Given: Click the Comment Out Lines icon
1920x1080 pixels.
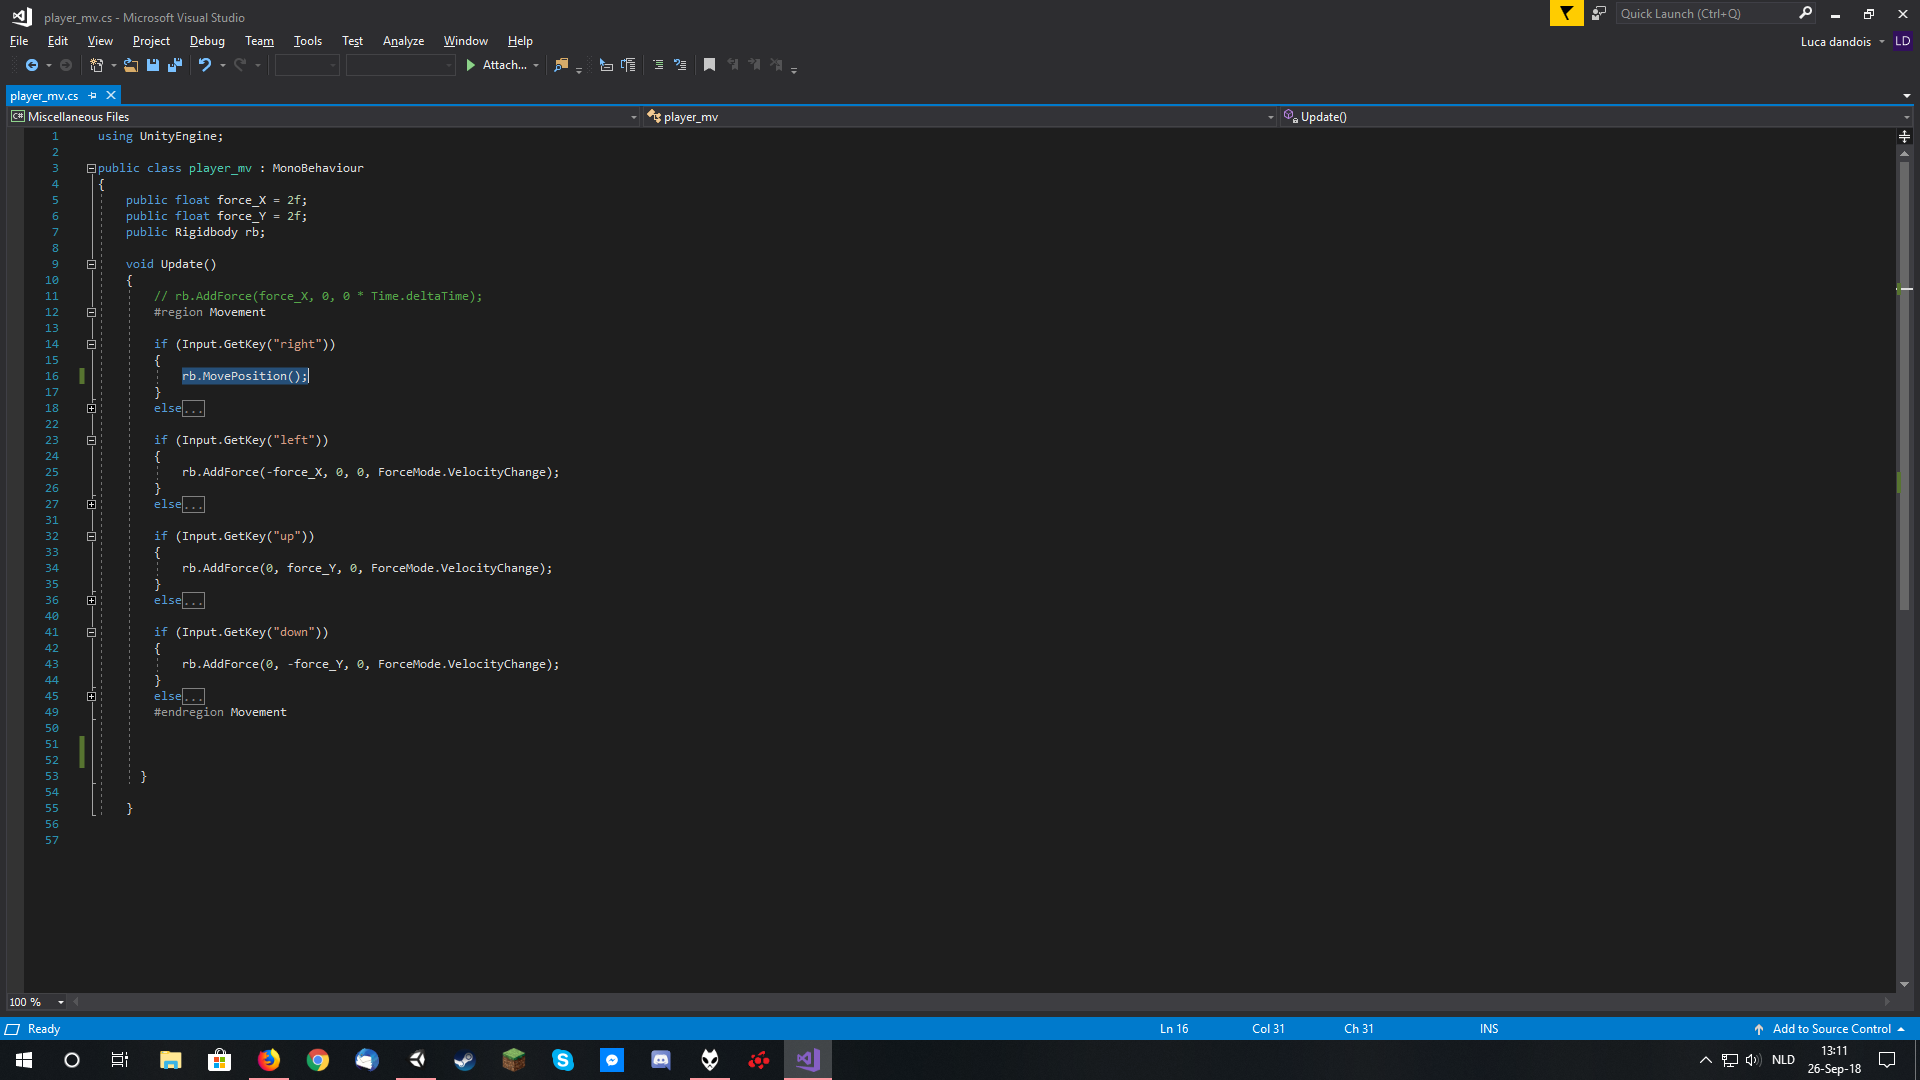Looking at the screenshot, I should click(x=658, y=65).
